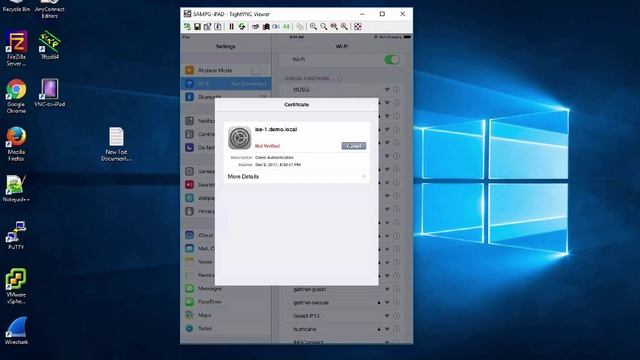Select Wi-Fi row in Settings sidebar
Image resolution: width=640 pixels, height=360 pixels.
tap(226, 84)
